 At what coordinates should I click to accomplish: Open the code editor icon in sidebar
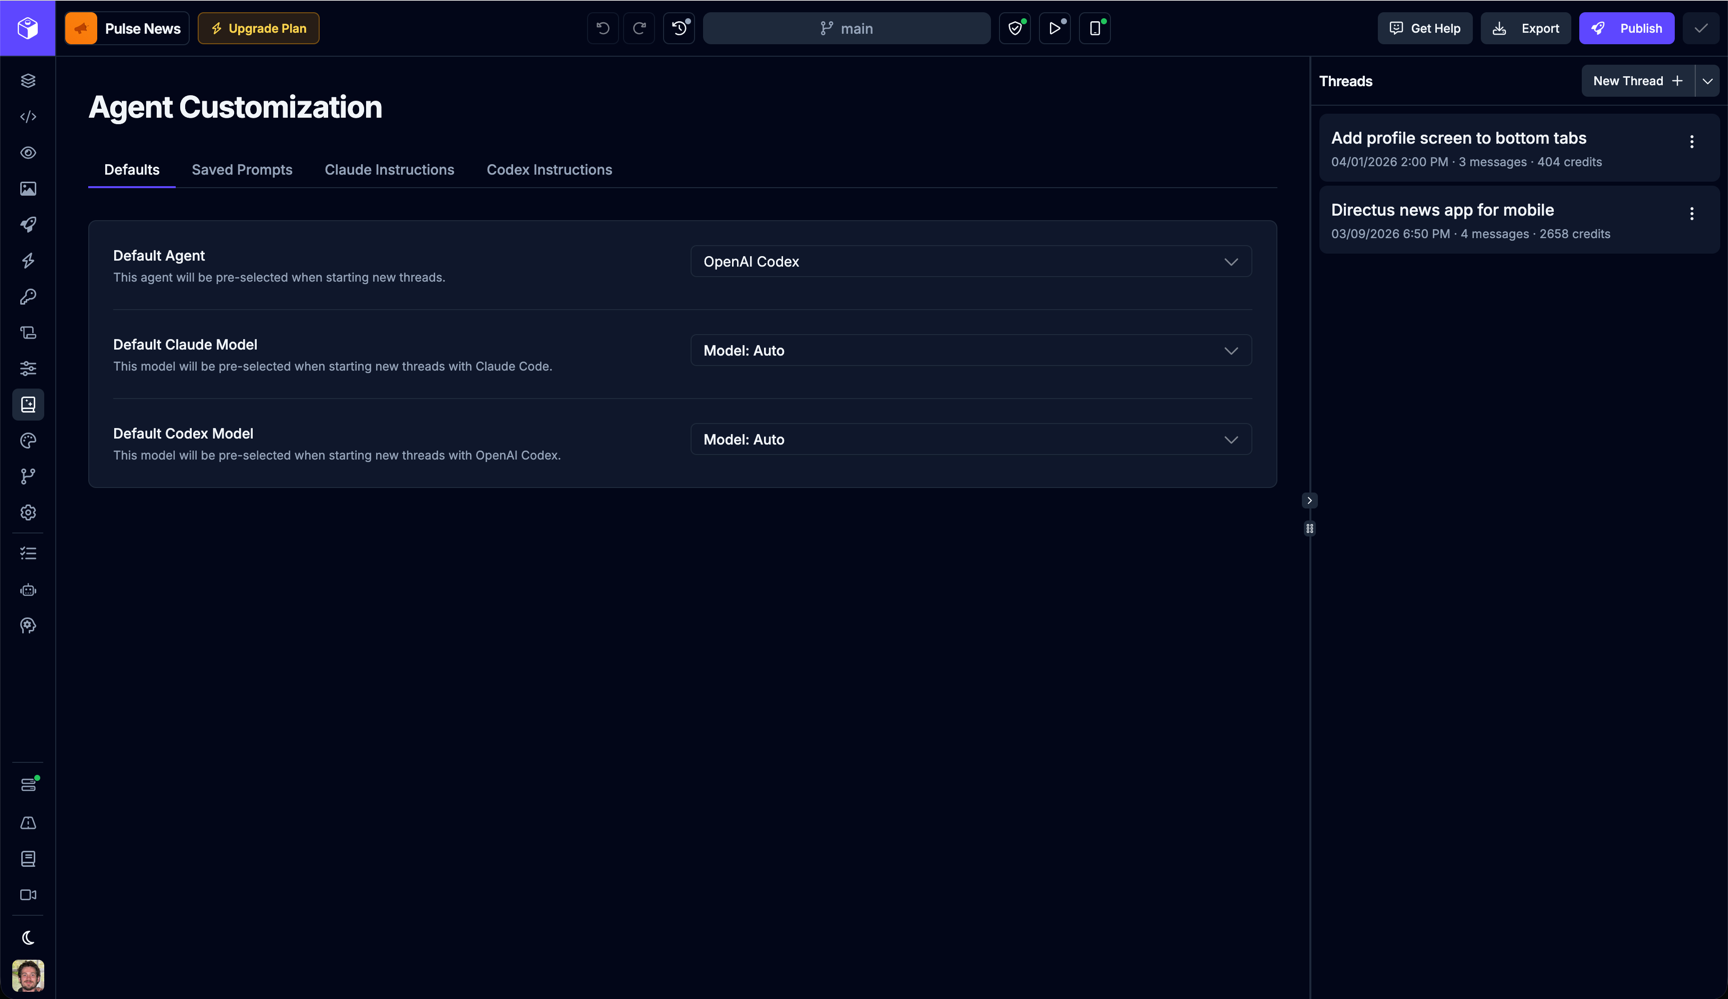tap(28, 117)
